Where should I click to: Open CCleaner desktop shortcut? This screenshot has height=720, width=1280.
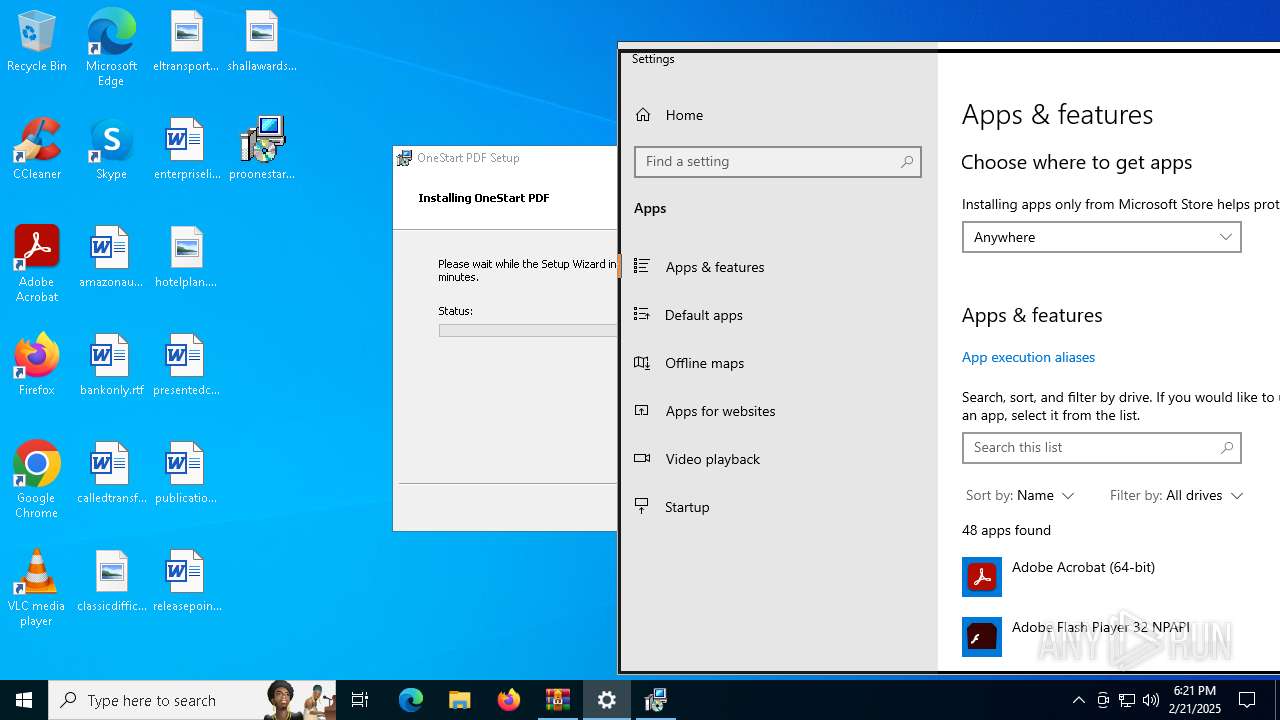[x=37, y=149]
